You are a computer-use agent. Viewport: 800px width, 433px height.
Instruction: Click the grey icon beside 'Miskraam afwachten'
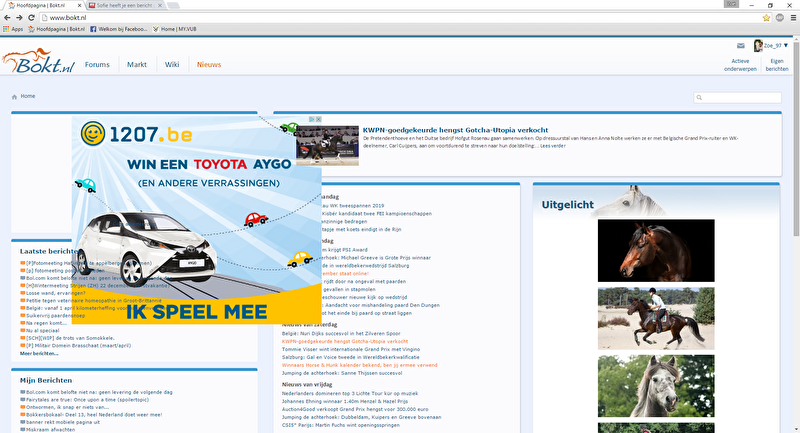(x=22, y=429)
